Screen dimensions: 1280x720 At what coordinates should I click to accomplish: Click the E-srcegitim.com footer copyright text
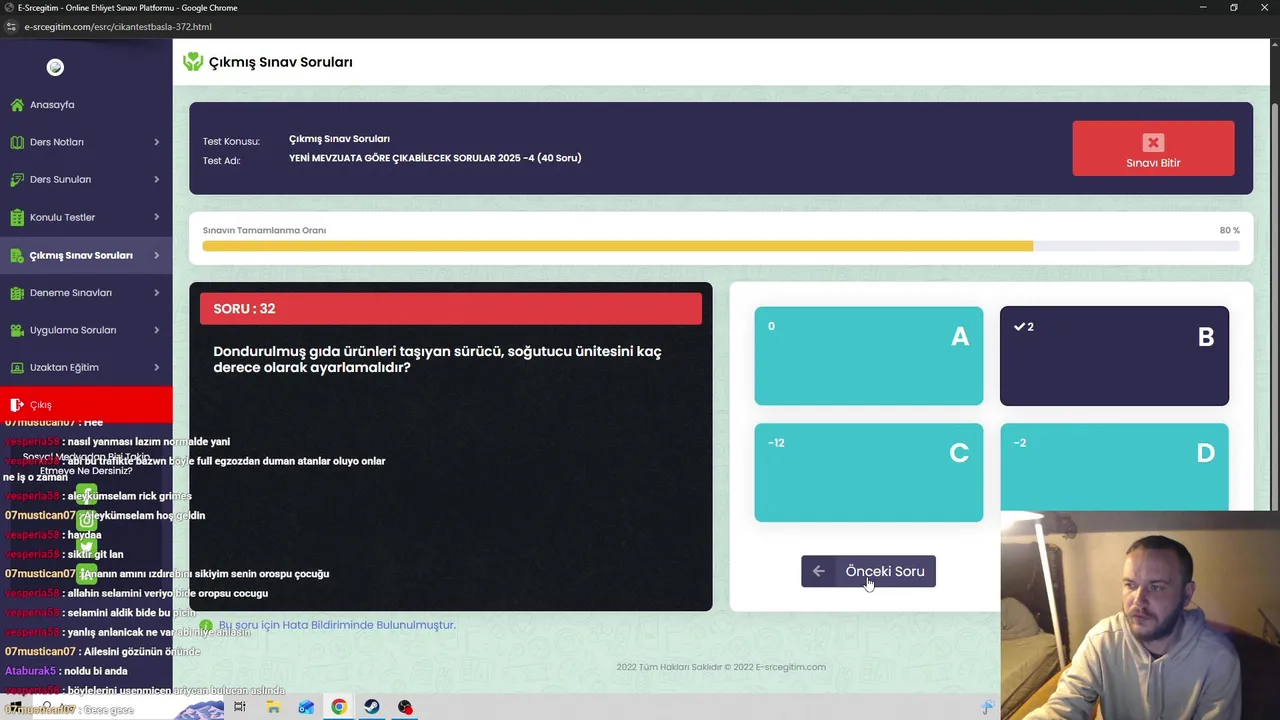click(x=721, y=667)
